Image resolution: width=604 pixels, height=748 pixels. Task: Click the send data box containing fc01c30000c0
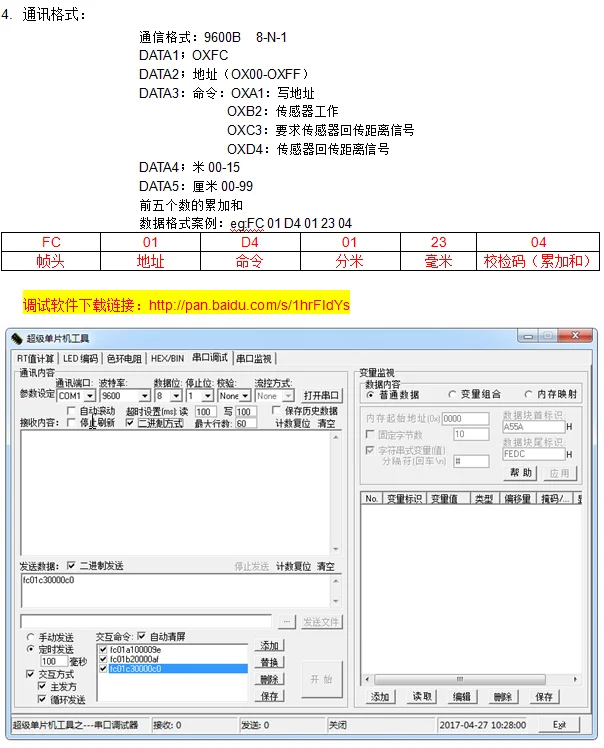click(x=176, y=591)
